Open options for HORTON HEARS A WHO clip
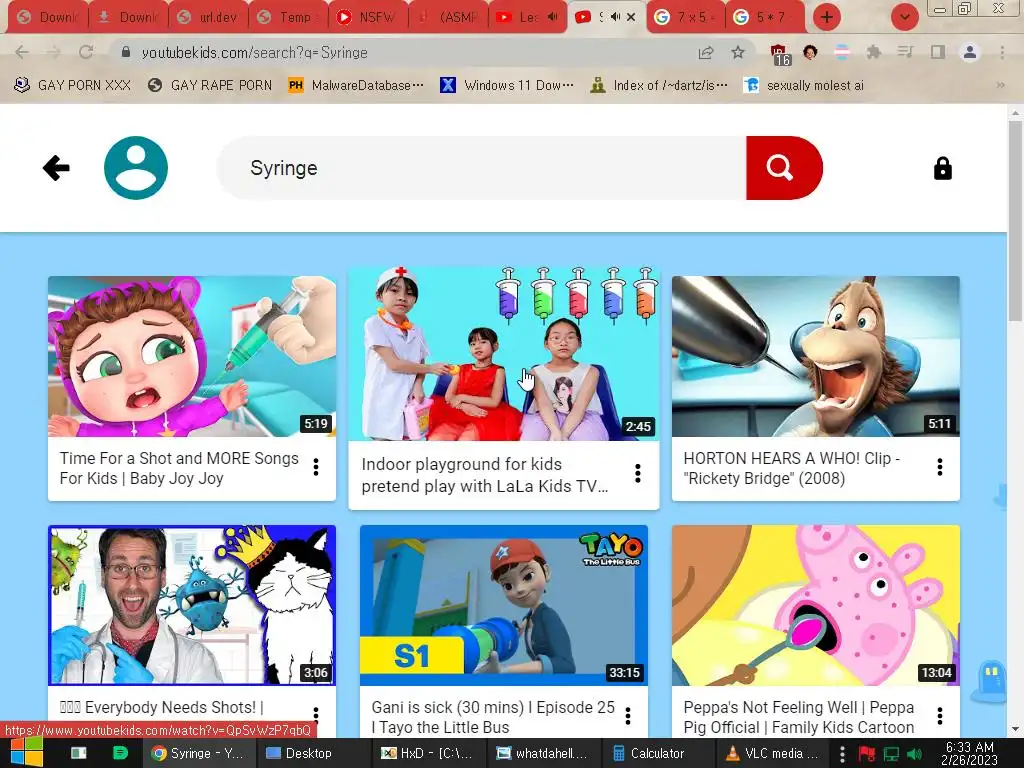 940,467
